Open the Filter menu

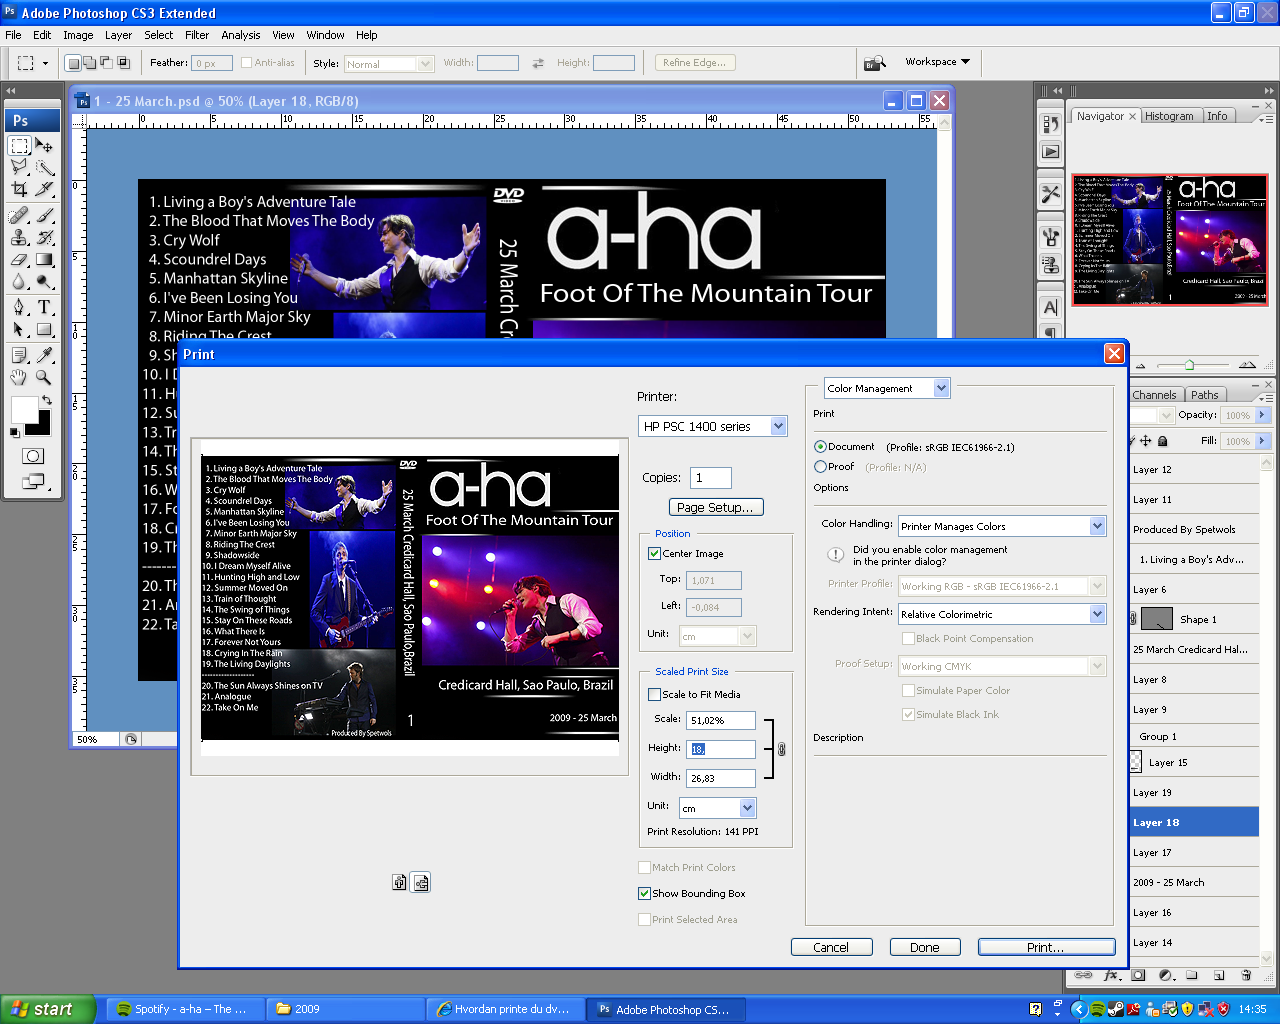[x=197, y=35]
